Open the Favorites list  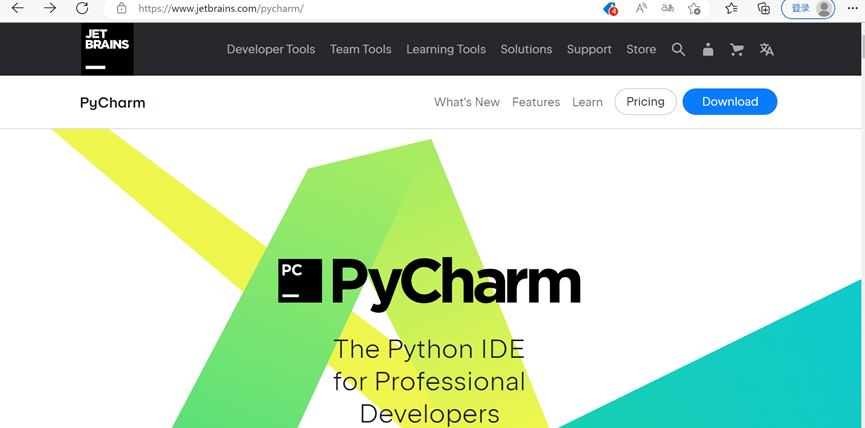click(731, 8)
